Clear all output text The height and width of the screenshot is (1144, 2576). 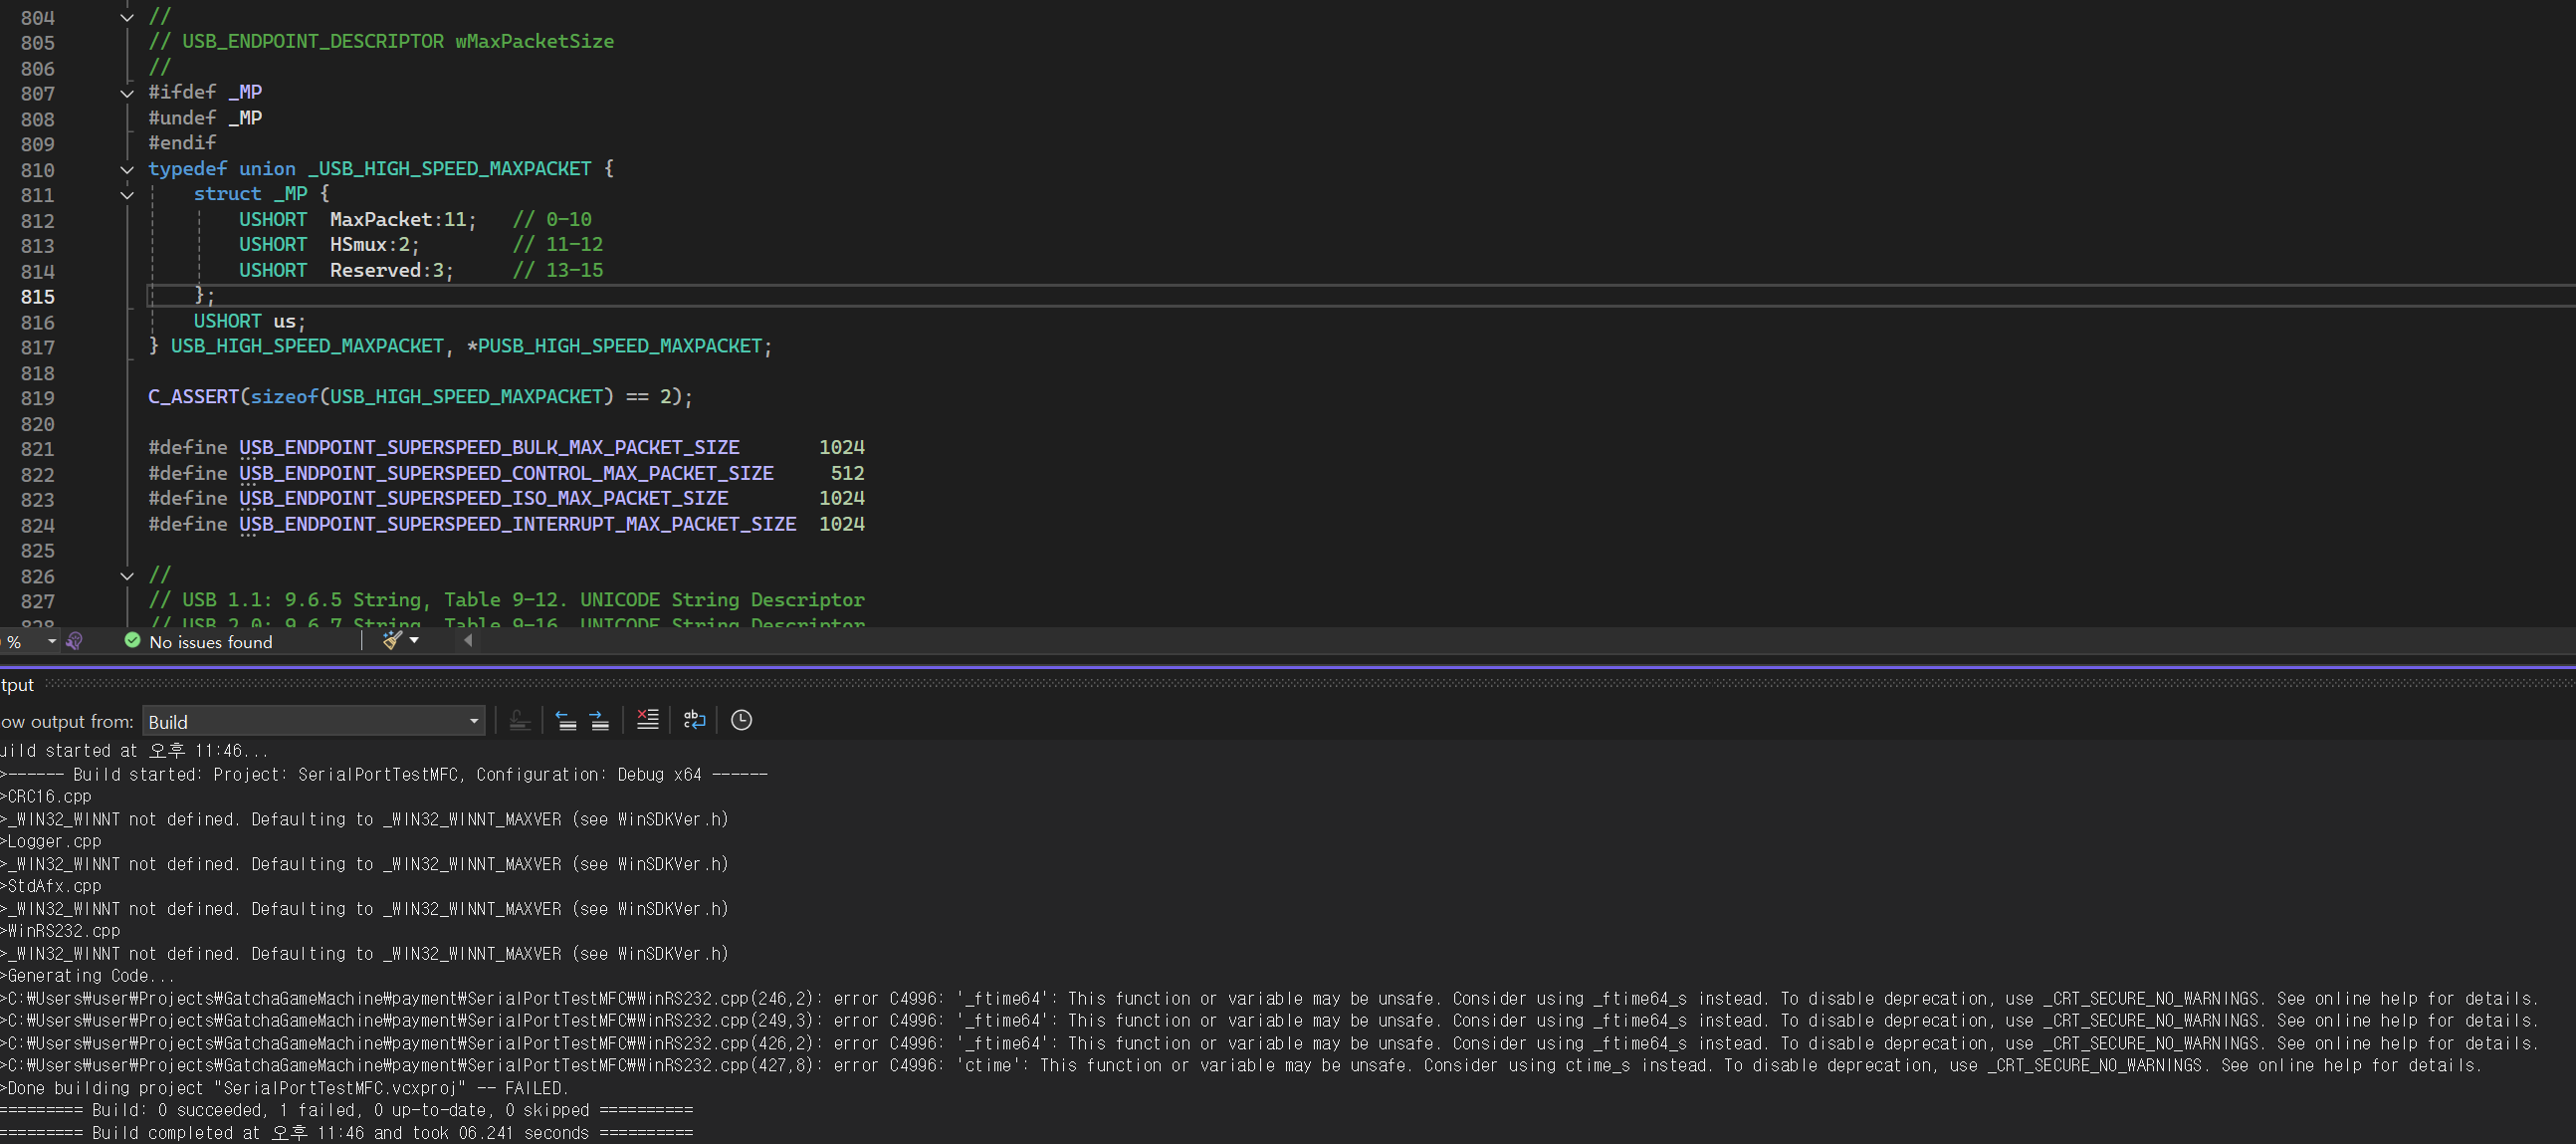click(x=647, y=720)
